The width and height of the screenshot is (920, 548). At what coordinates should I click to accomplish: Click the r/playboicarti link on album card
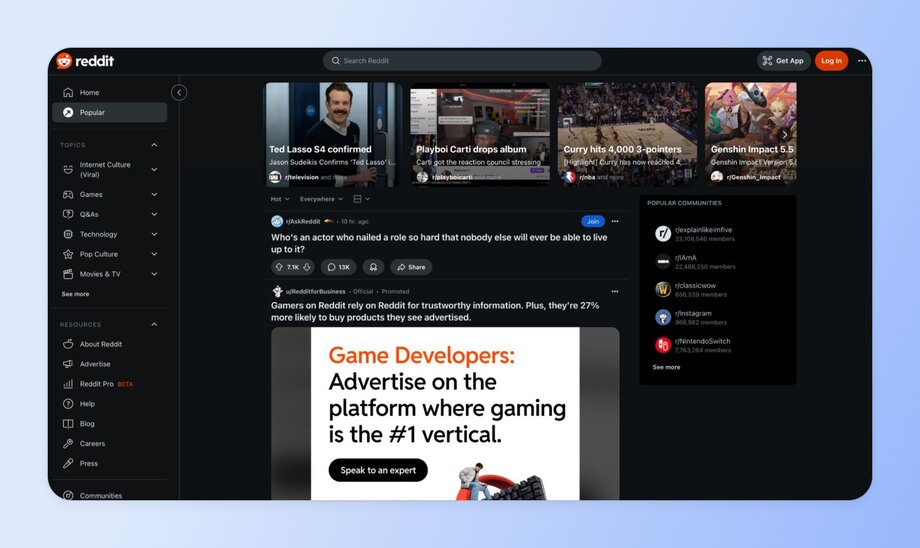452,177
